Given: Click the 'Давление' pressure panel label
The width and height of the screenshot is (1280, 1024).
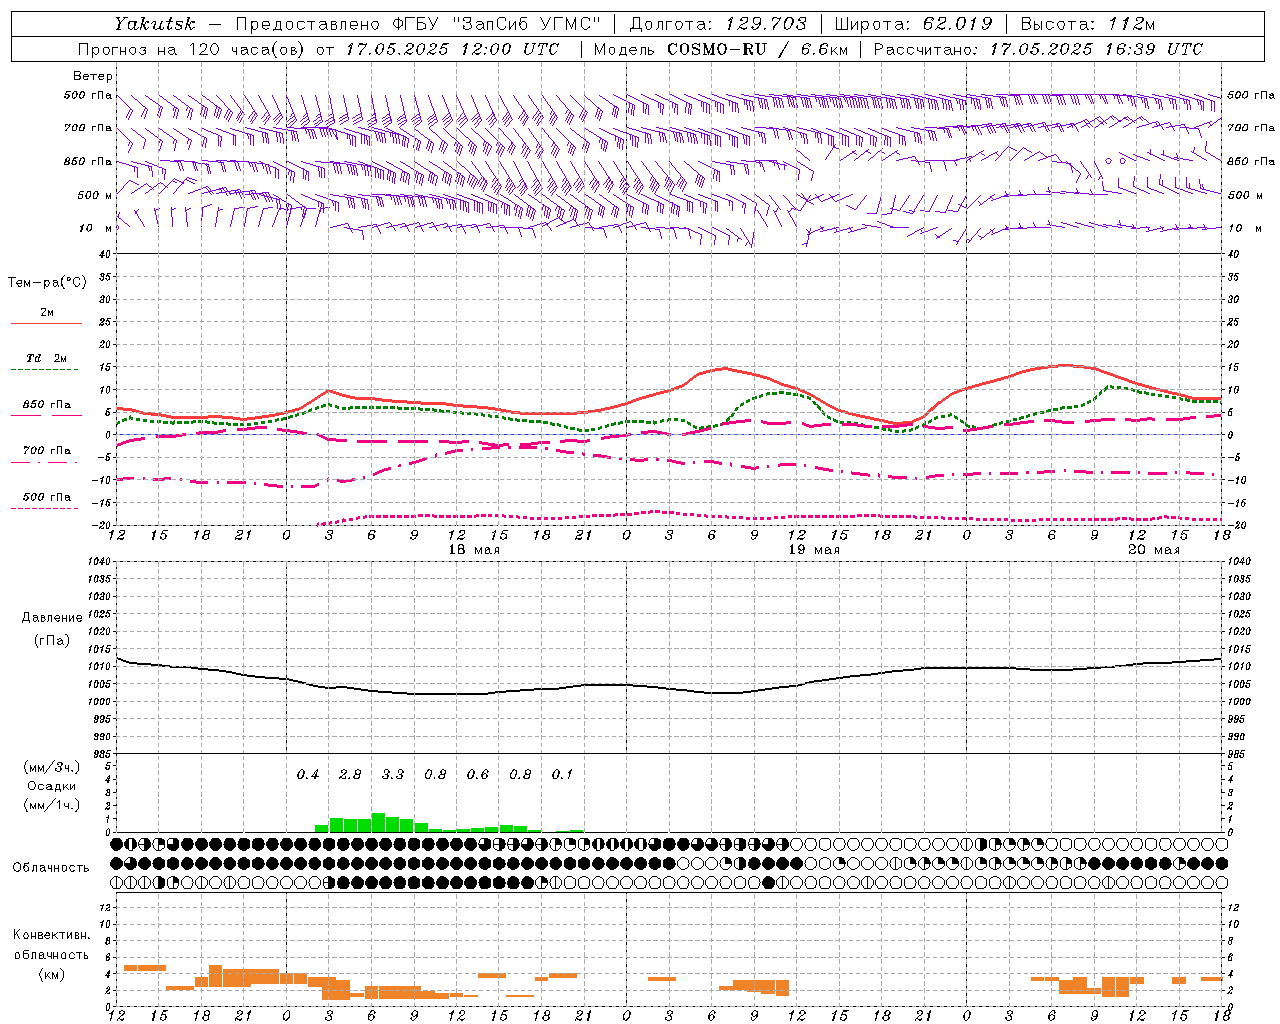Looking at the screenshot, I should tap(52, 618).
